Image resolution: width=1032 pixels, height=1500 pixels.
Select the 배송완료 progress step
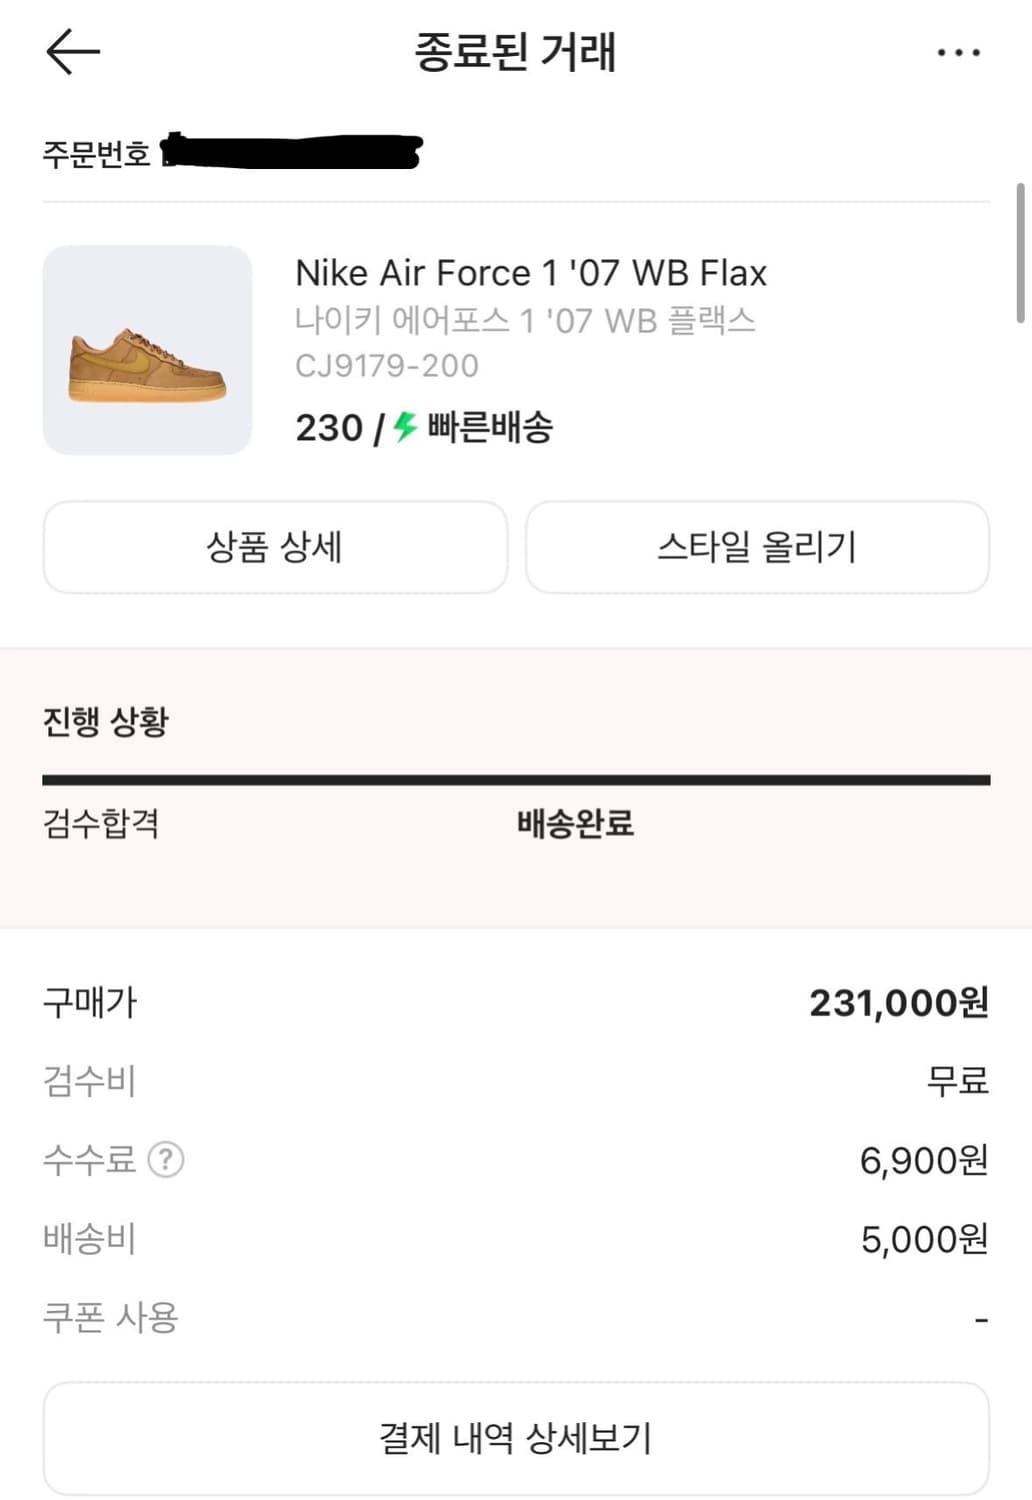click(x=575, y=823)
